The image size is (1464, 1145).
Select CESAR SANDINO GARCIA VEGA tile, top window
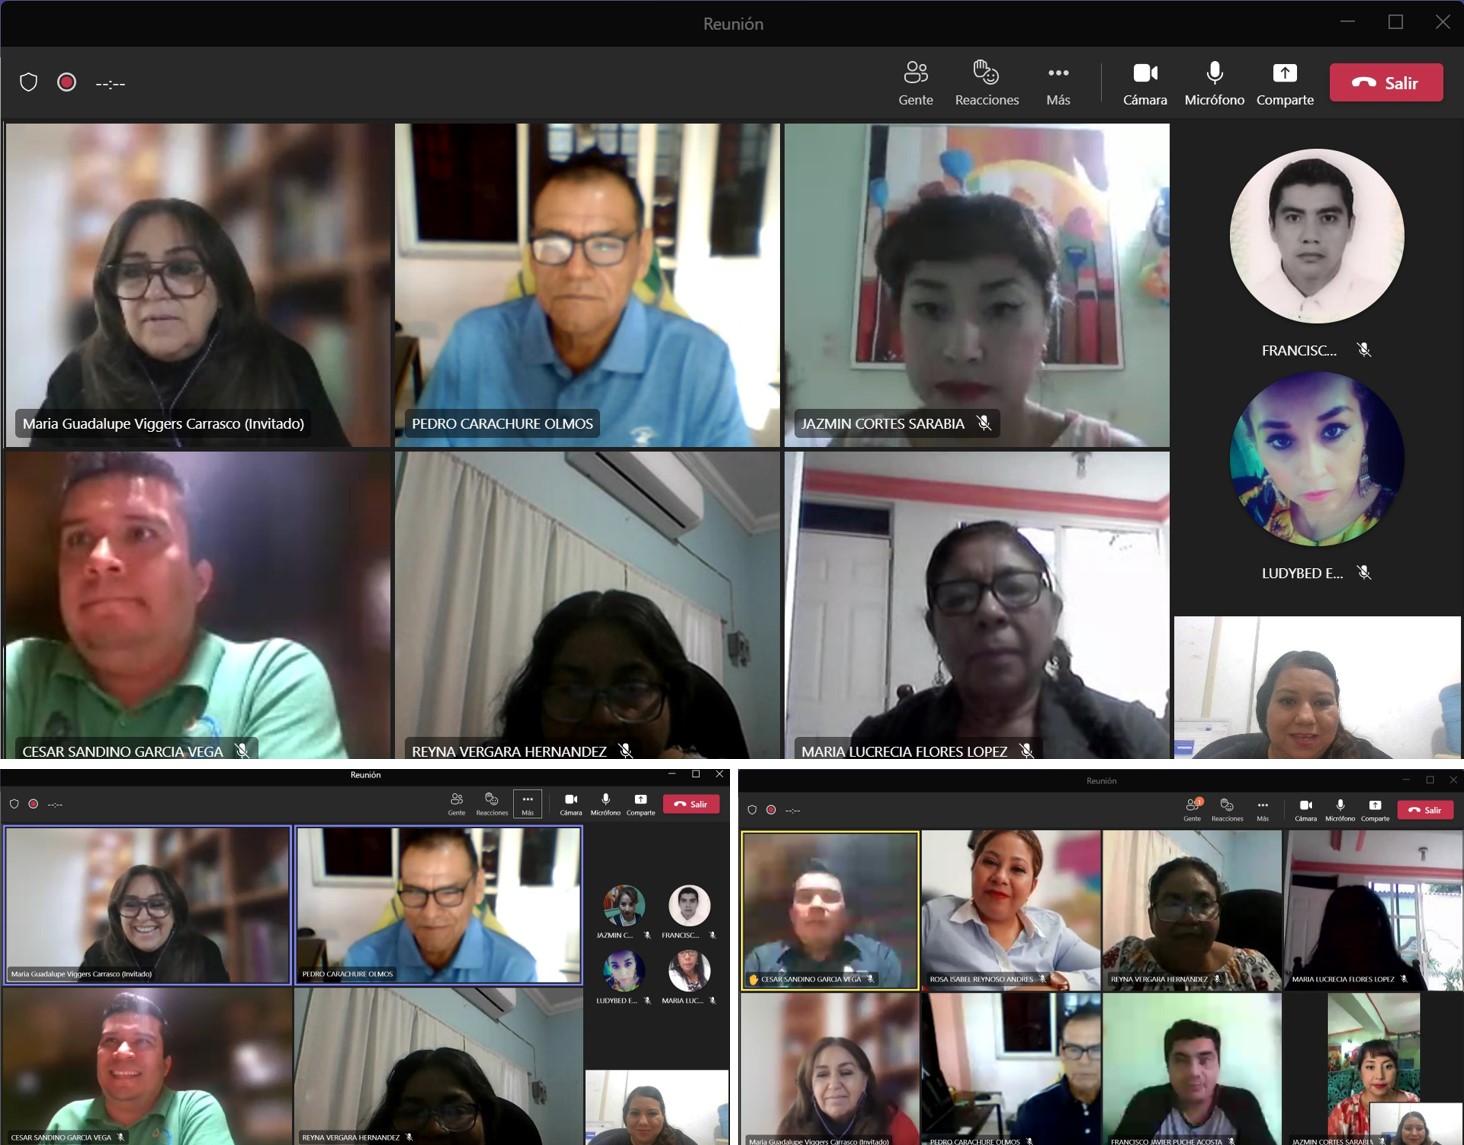pyautogui.click(x=198, y=605)
